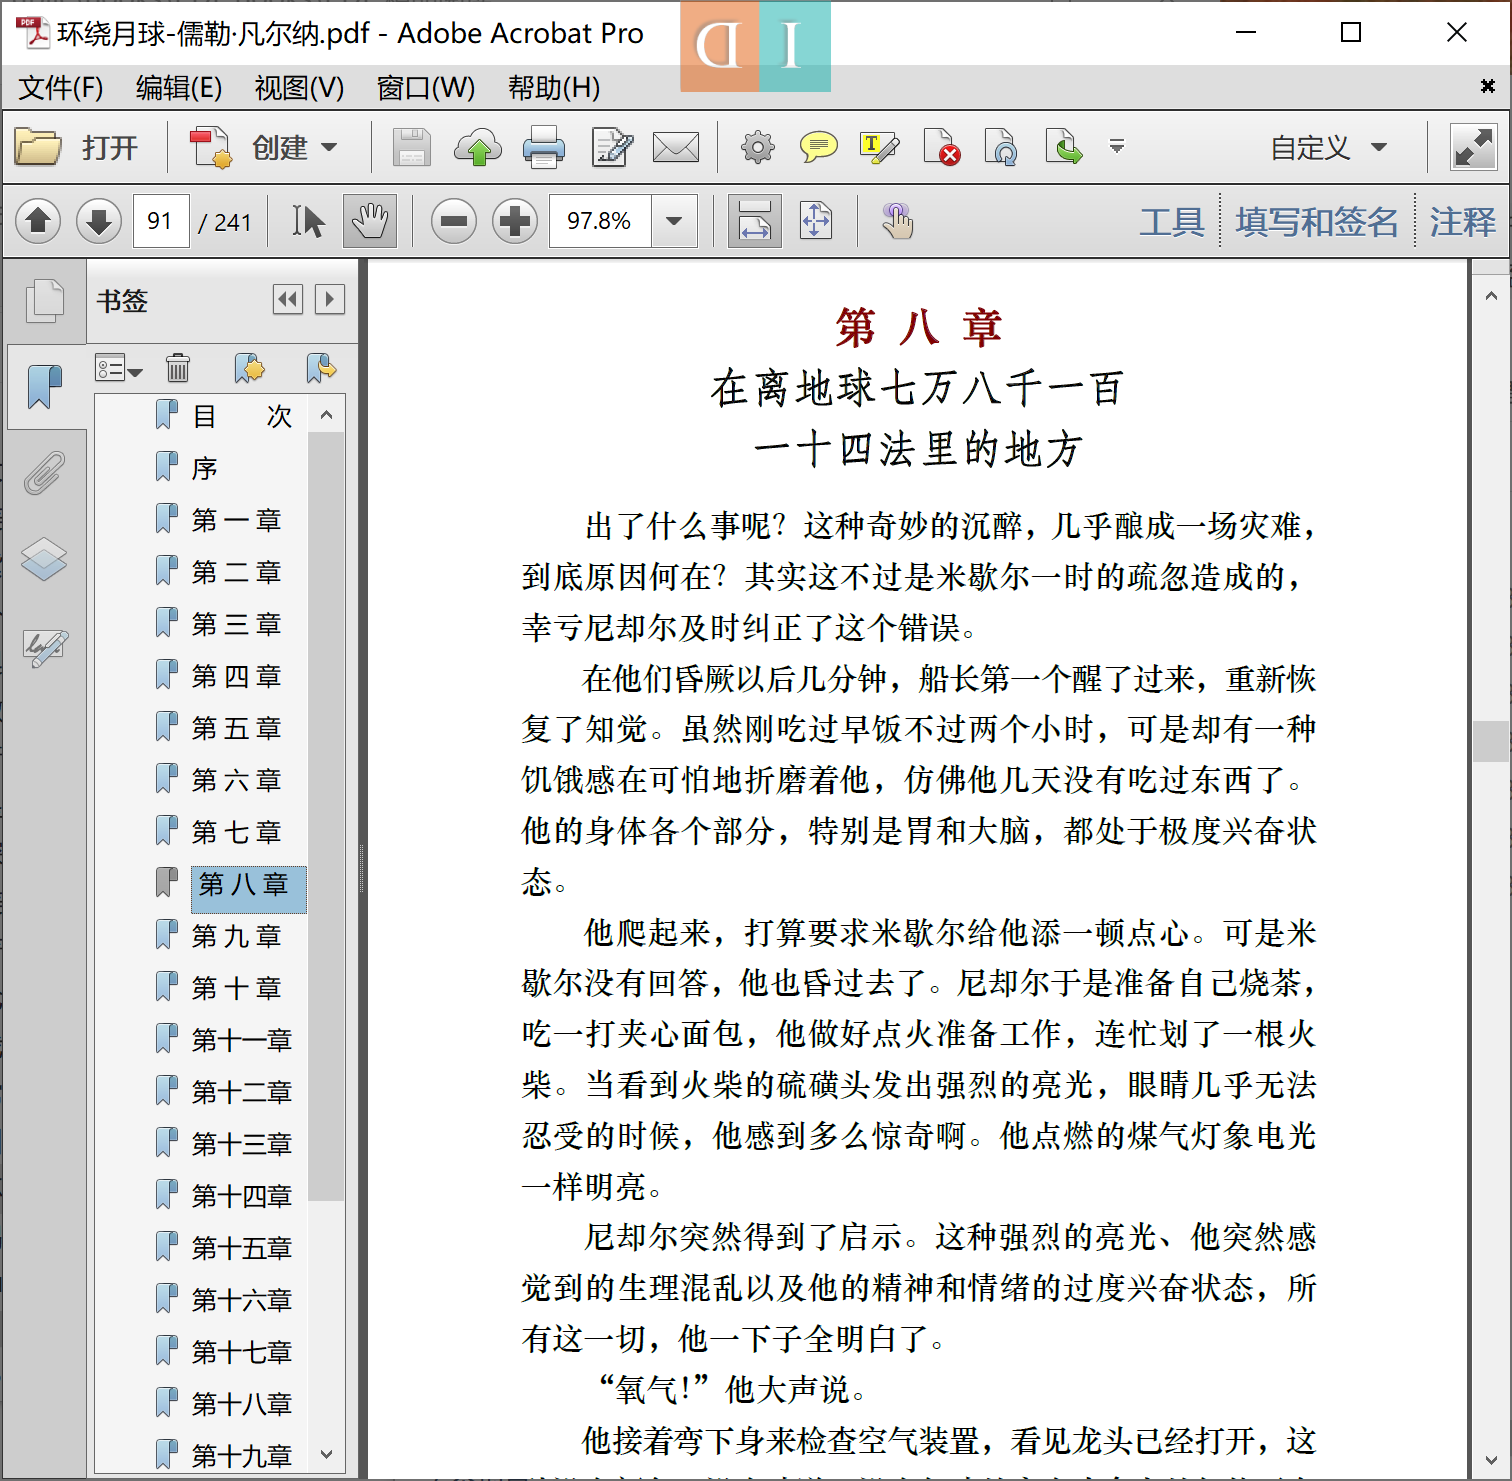Open the 注释 pane
The height and width of the screenshot is (1481, 1512).
click(1463, 222)
